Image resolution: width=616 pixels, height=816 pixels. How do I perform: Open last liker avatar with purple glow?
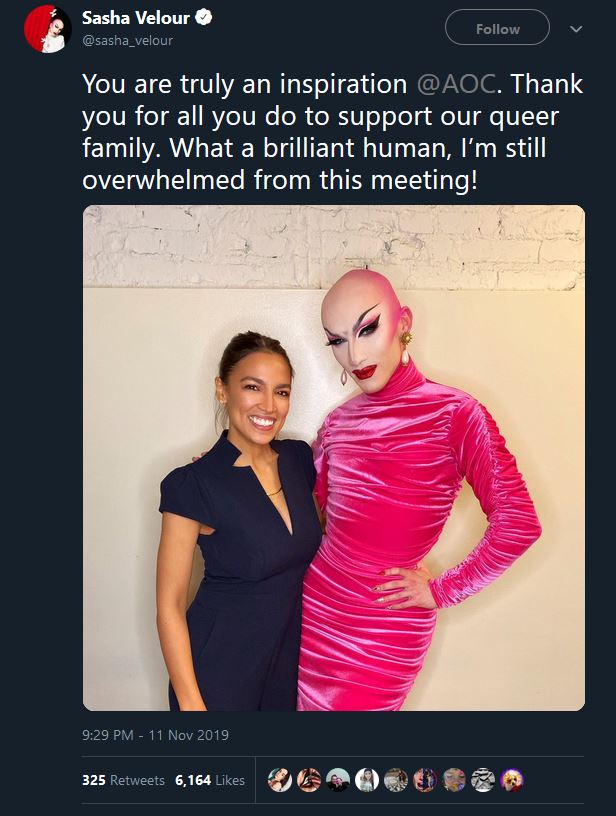512,780
